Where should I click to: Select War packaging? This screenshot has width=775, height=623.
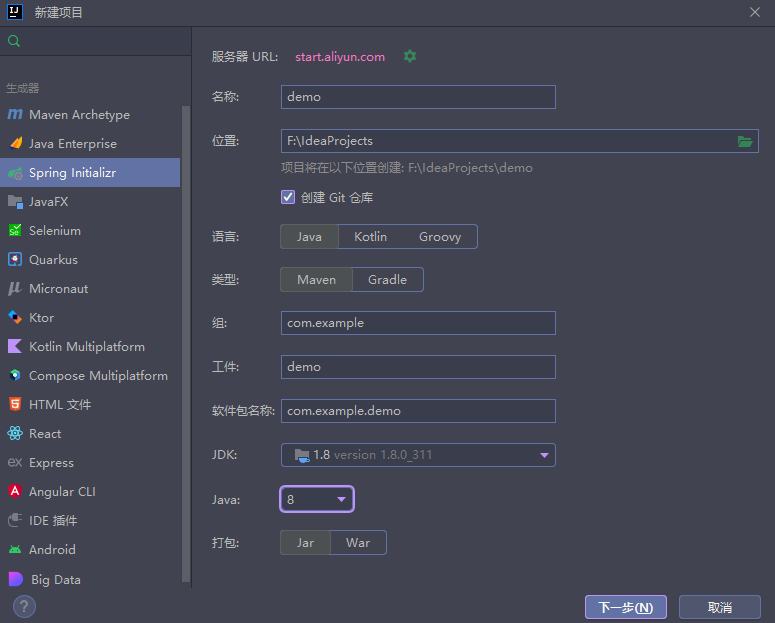(358, 543)
